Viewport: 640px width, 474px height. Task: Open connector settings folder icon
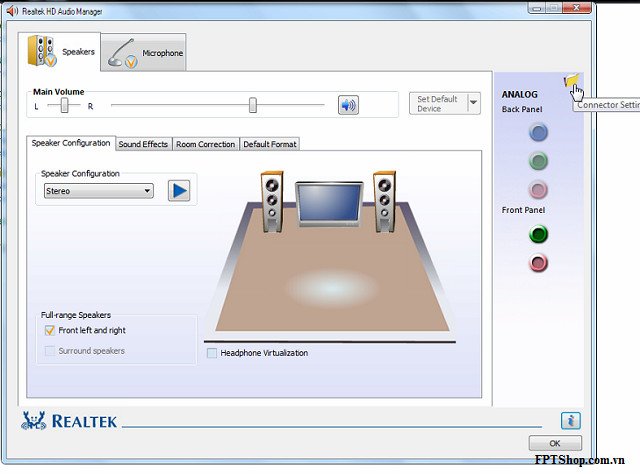pyautogui.click(x=571, y=82)
